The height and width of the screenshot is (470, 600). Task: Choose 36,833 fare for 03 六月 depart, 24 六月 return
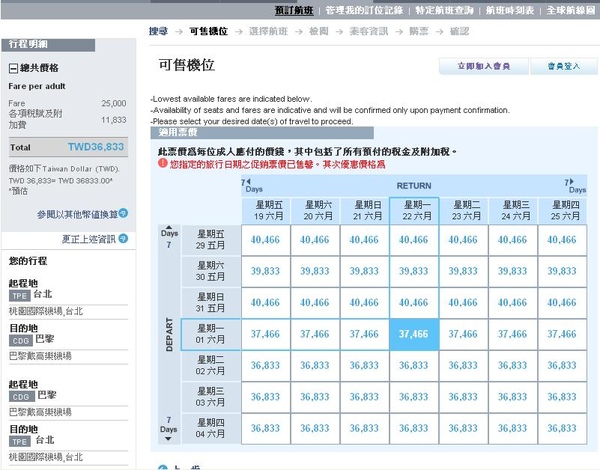coord(513,397)
